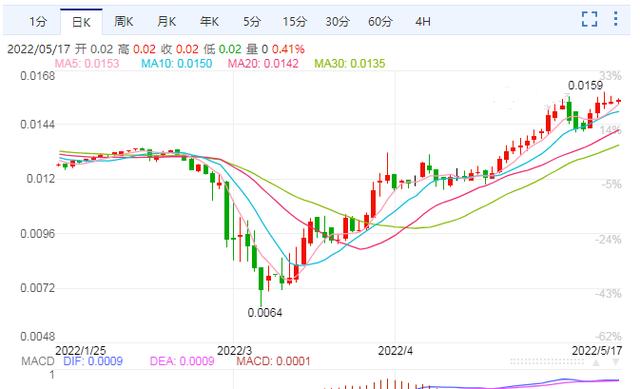The height and width of the screenshot is (389, 640).
Task: Click the 0.0048 price axis label
Action: [38, 337]
